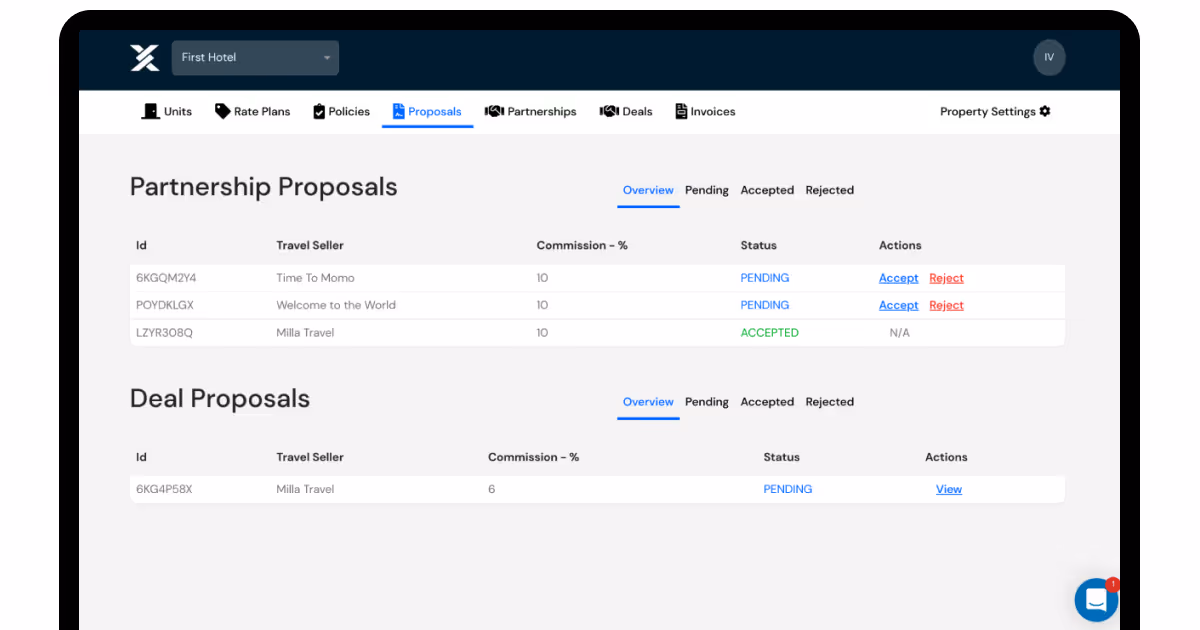
Task: Click the Units door icon
Action: (151, 111)
